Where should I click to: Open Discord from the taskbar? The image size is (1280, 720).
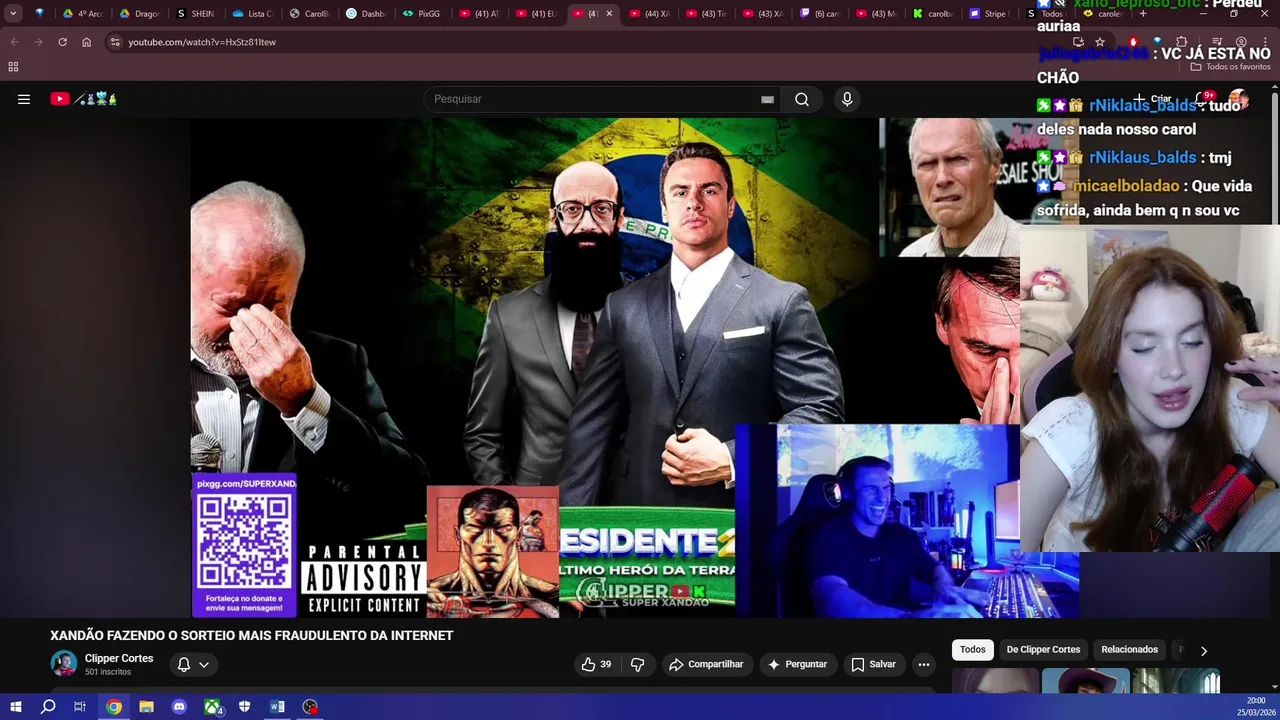[179, 707]
